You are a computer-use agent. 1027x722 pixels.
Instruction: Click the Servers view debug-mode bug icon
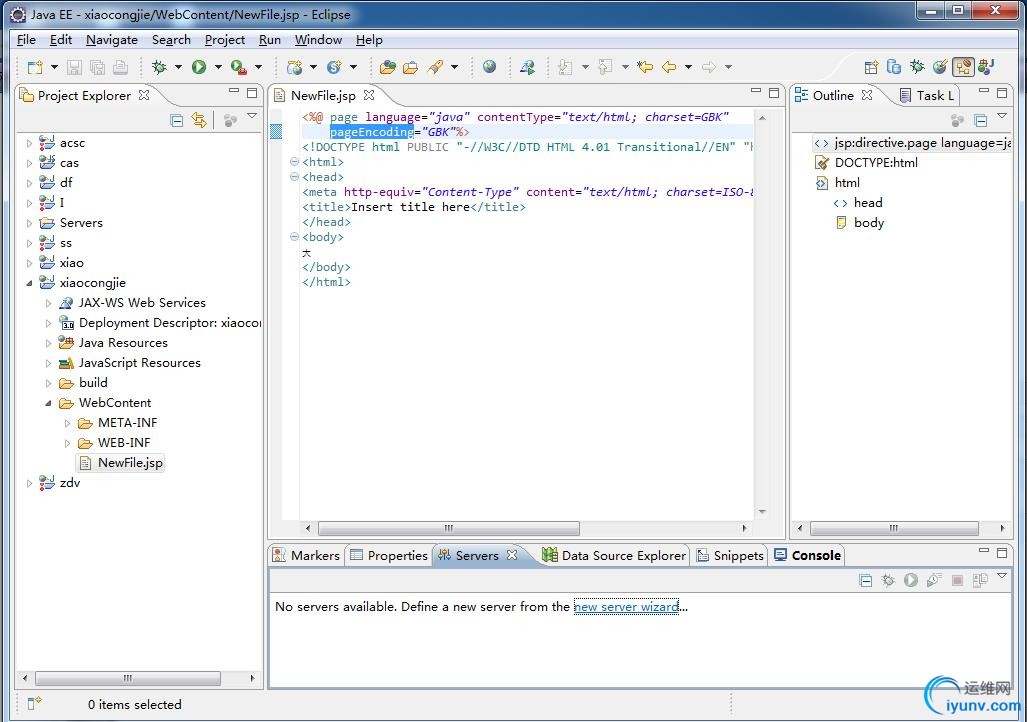click(888, 580)
